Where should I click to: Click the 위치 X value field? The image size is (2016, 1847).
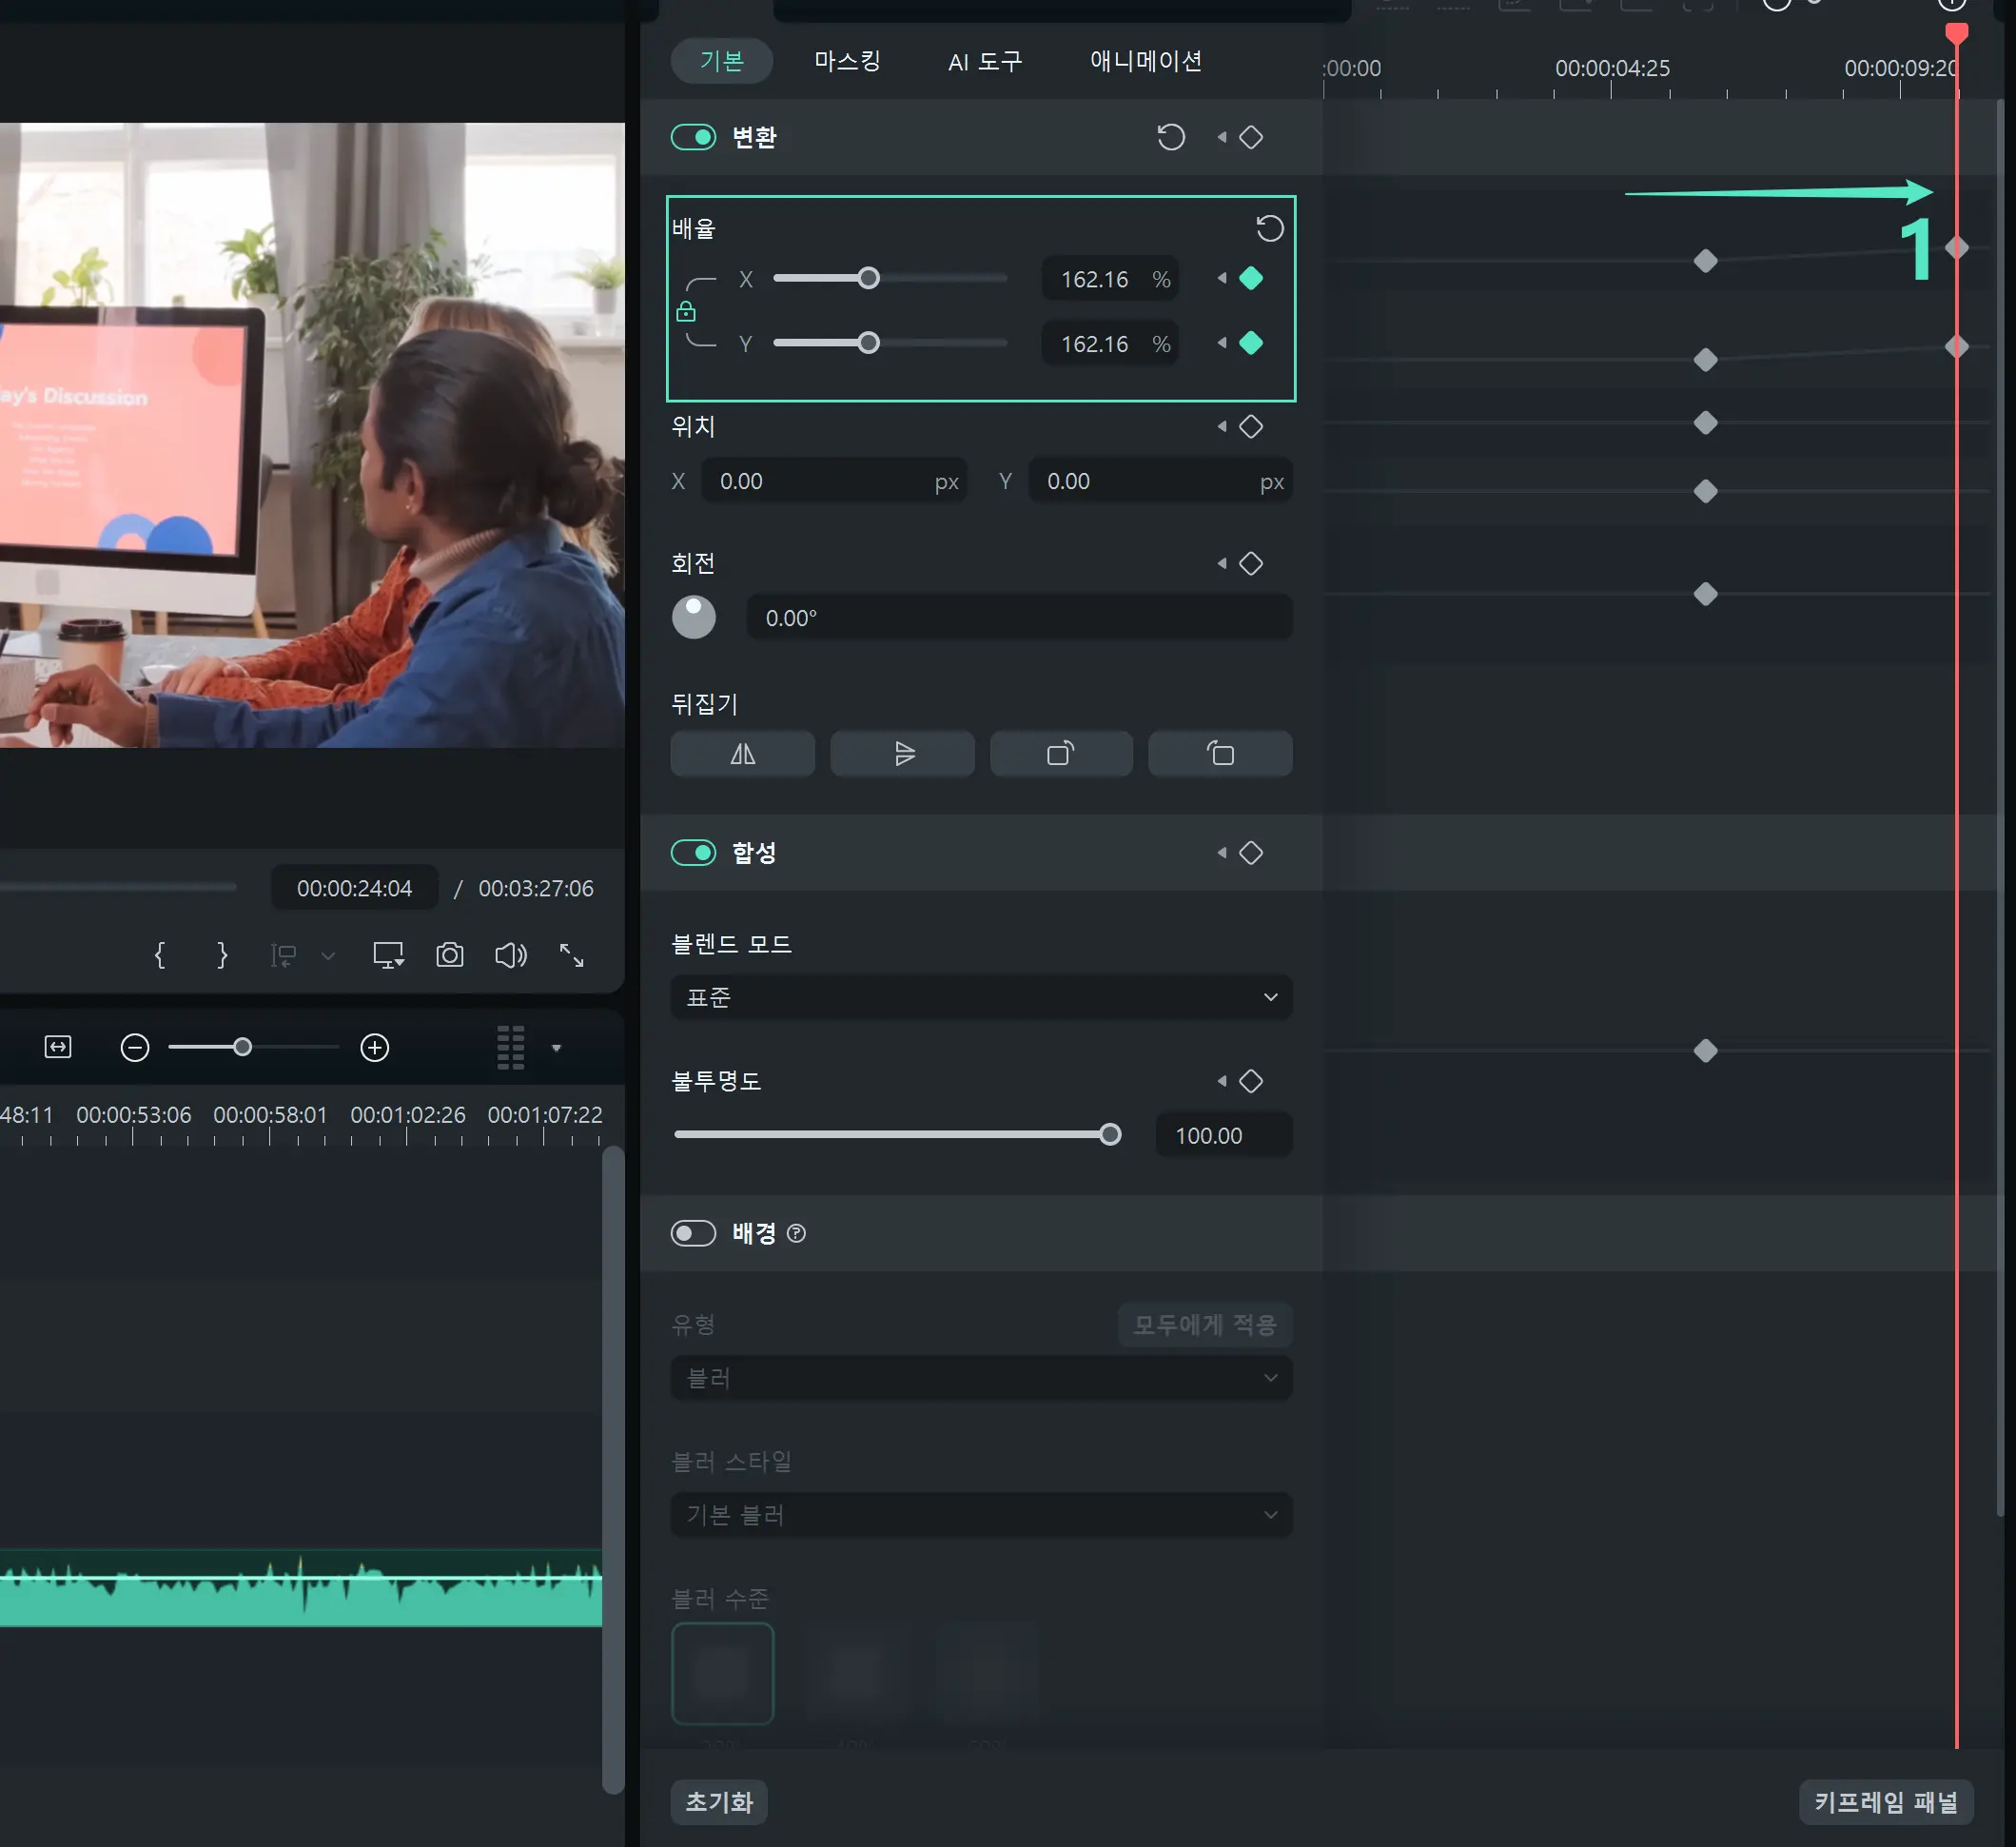pos(834,481)
